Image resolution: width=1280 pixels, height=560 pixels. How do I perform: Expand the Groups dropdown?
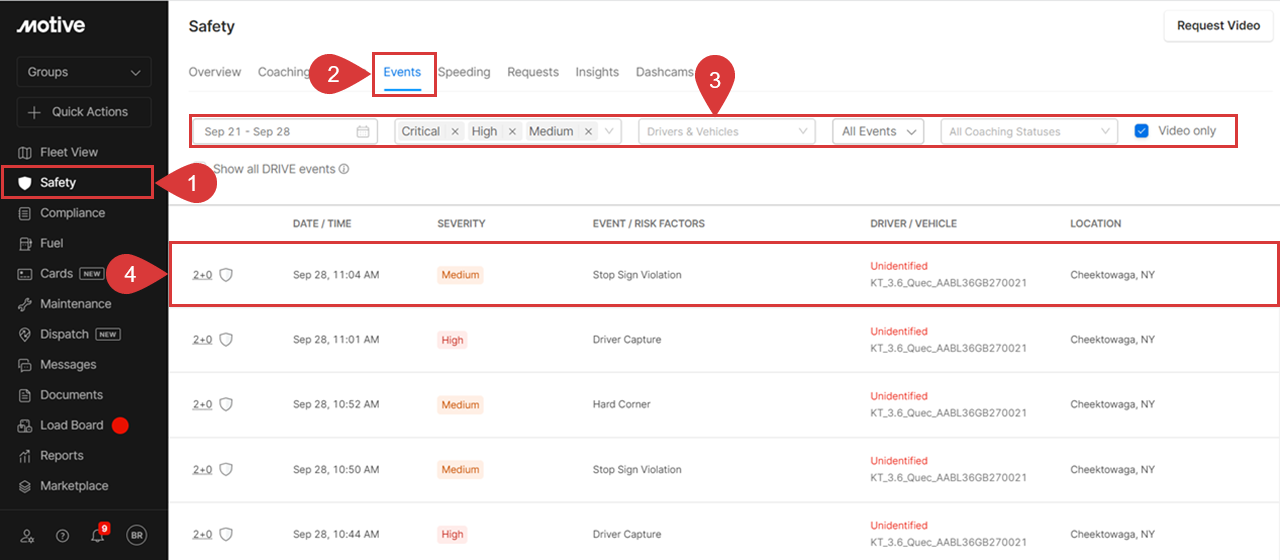pos(84,72)
